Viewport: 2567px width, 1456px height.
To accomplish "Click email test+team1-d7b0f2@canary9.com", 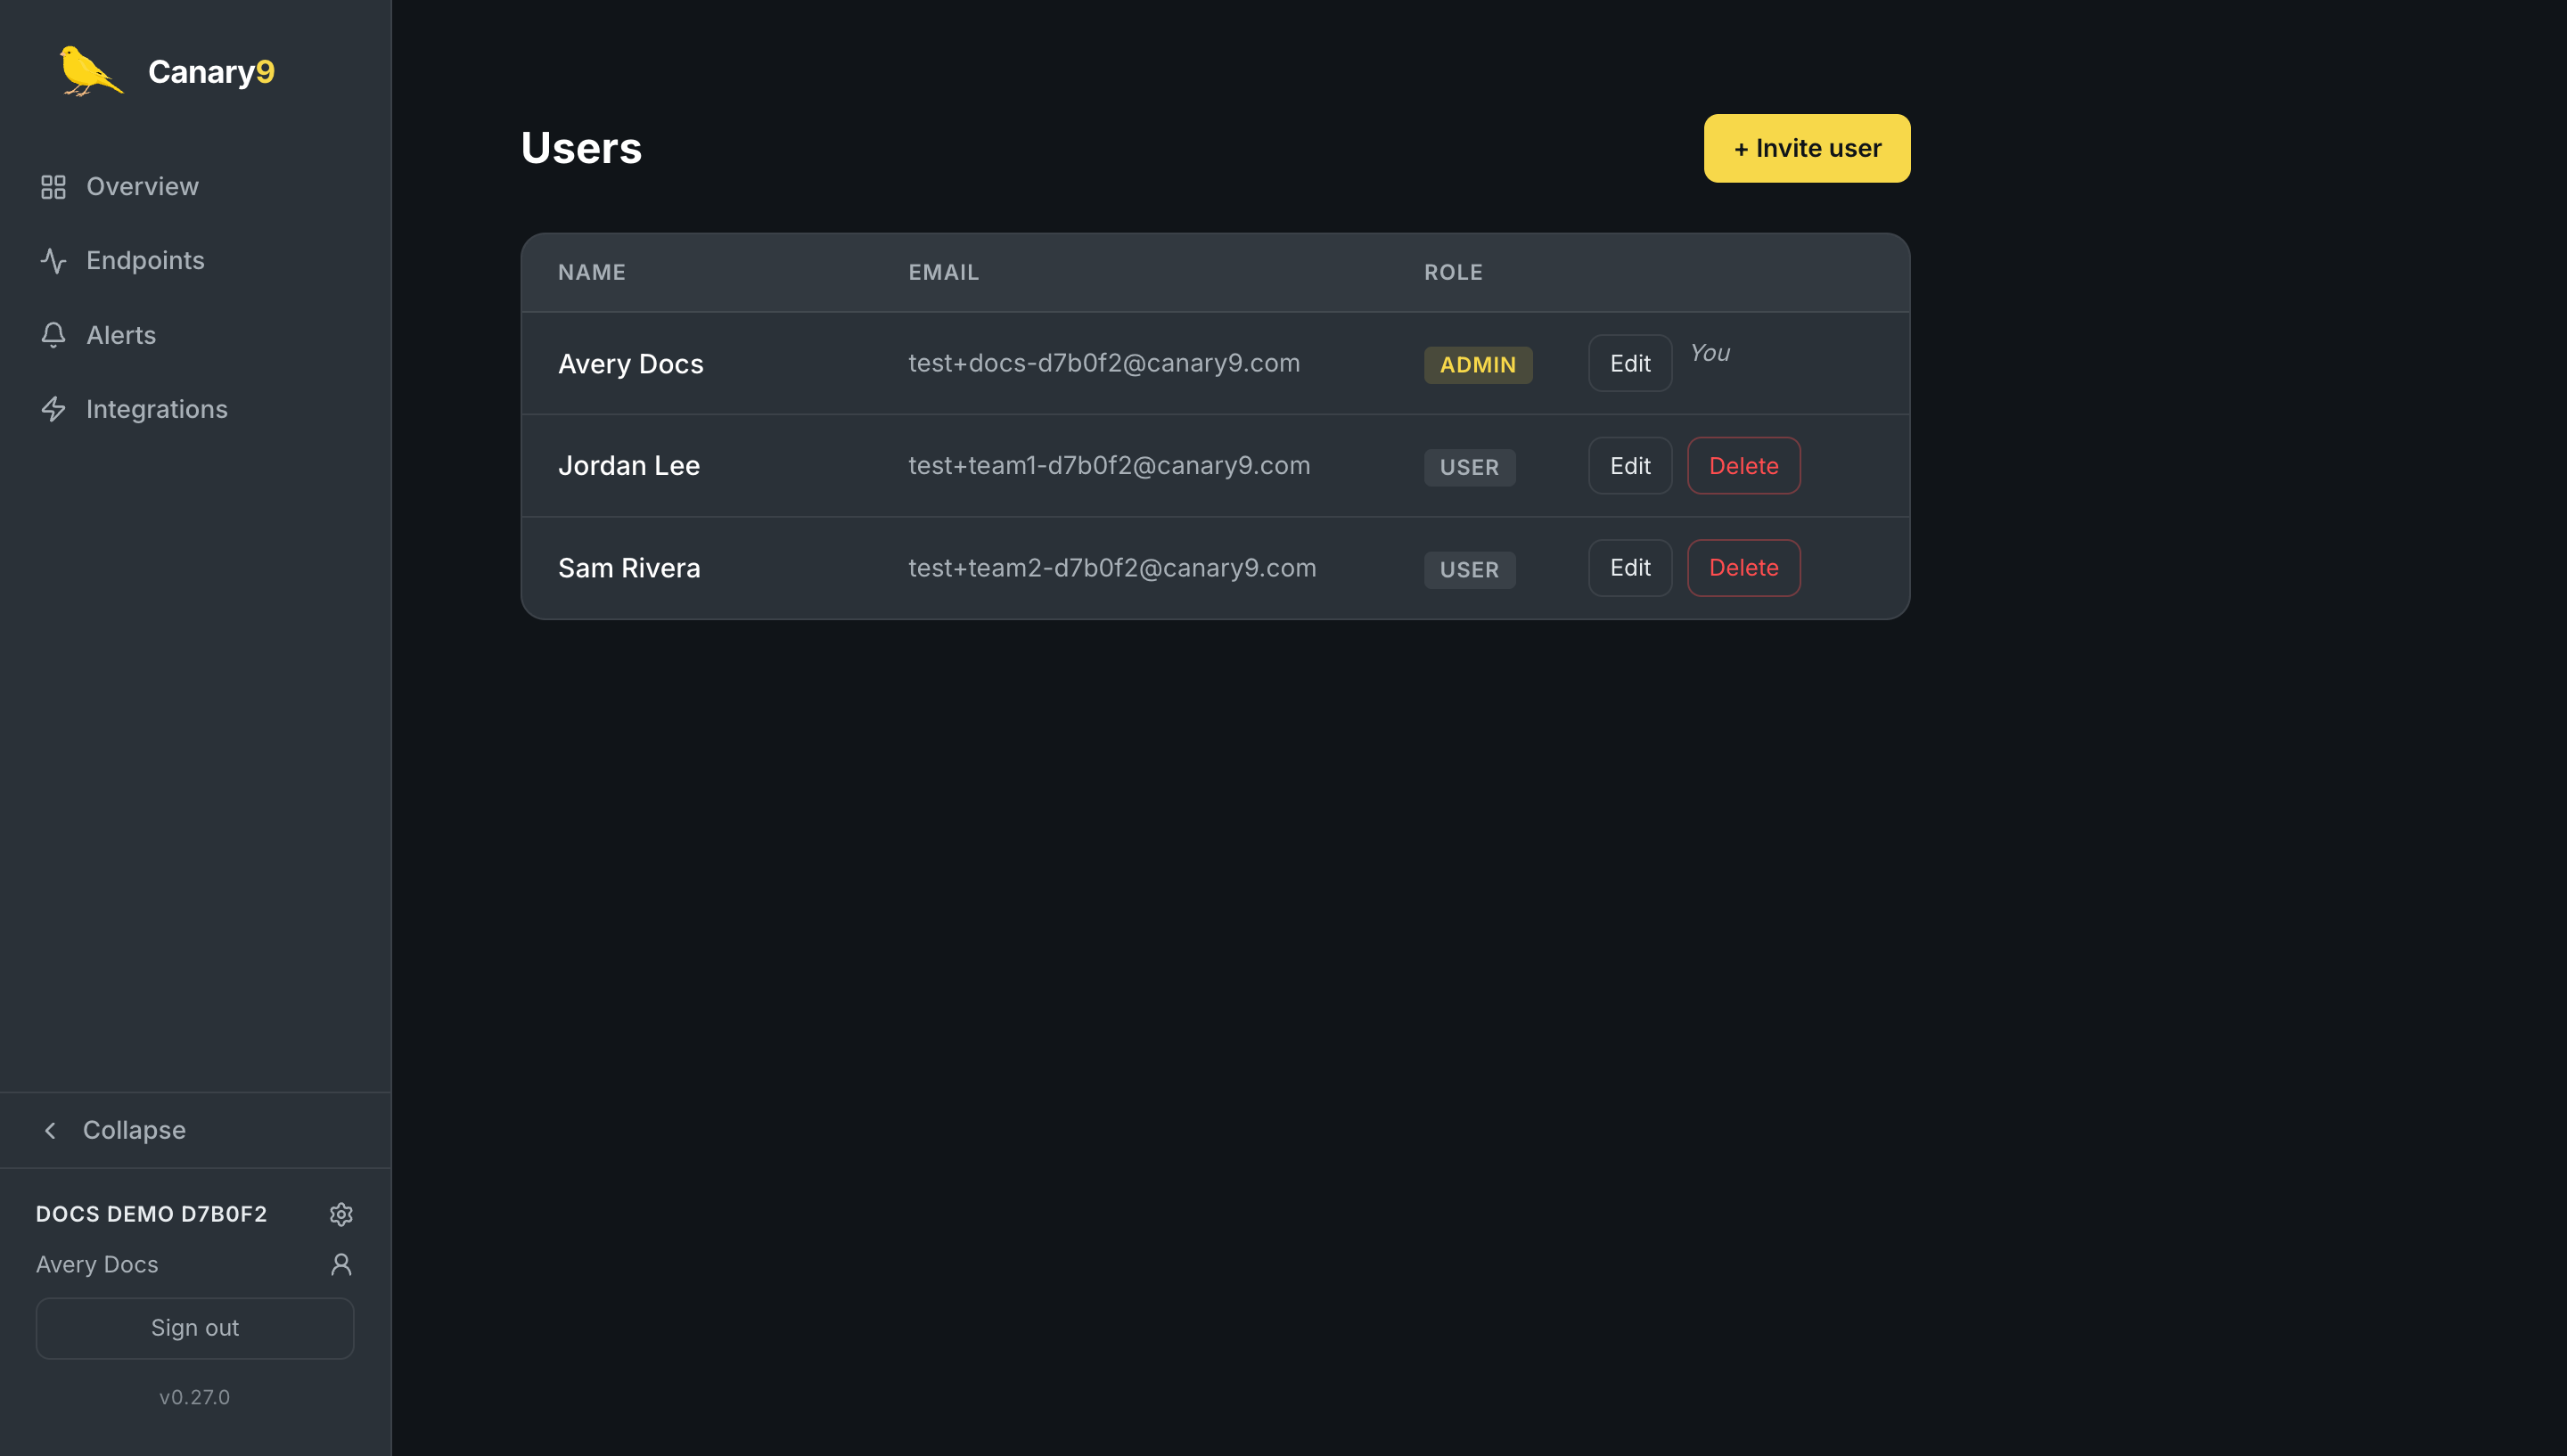I will [1108, 466].
